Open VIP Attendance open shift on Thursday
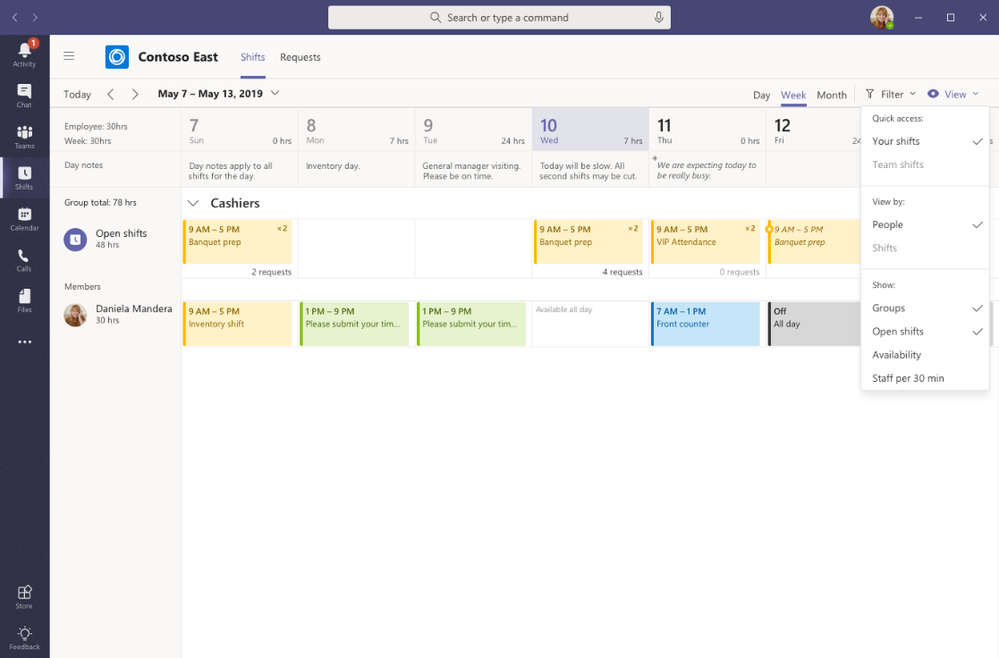The height and width of the screenshot is (658, 999). (x=705, y=241)
